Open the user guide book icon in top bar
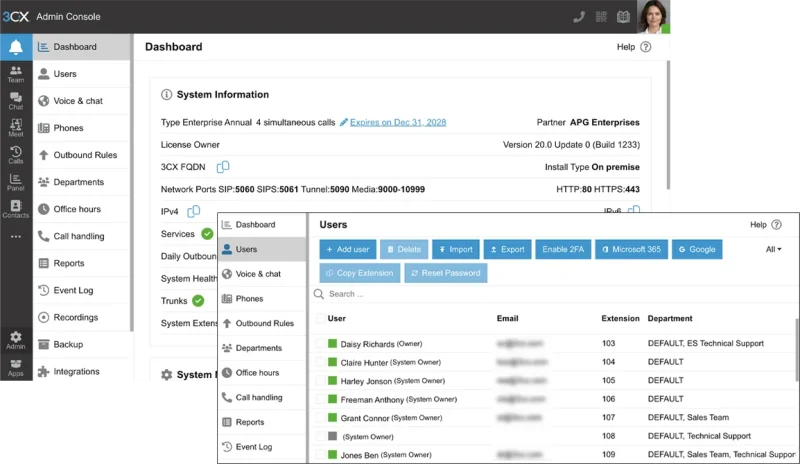The image size is (800, 464). pos(623,17)
